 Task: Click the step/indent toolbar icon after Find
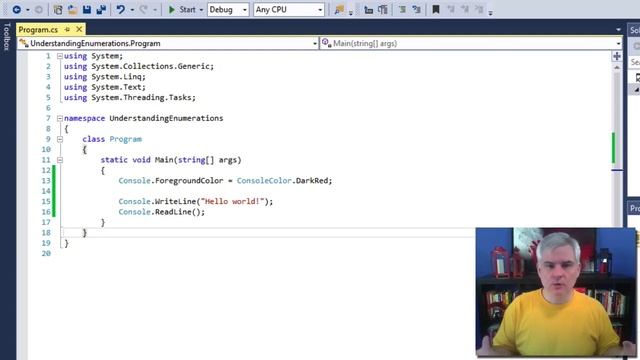[x=368, y=9]
